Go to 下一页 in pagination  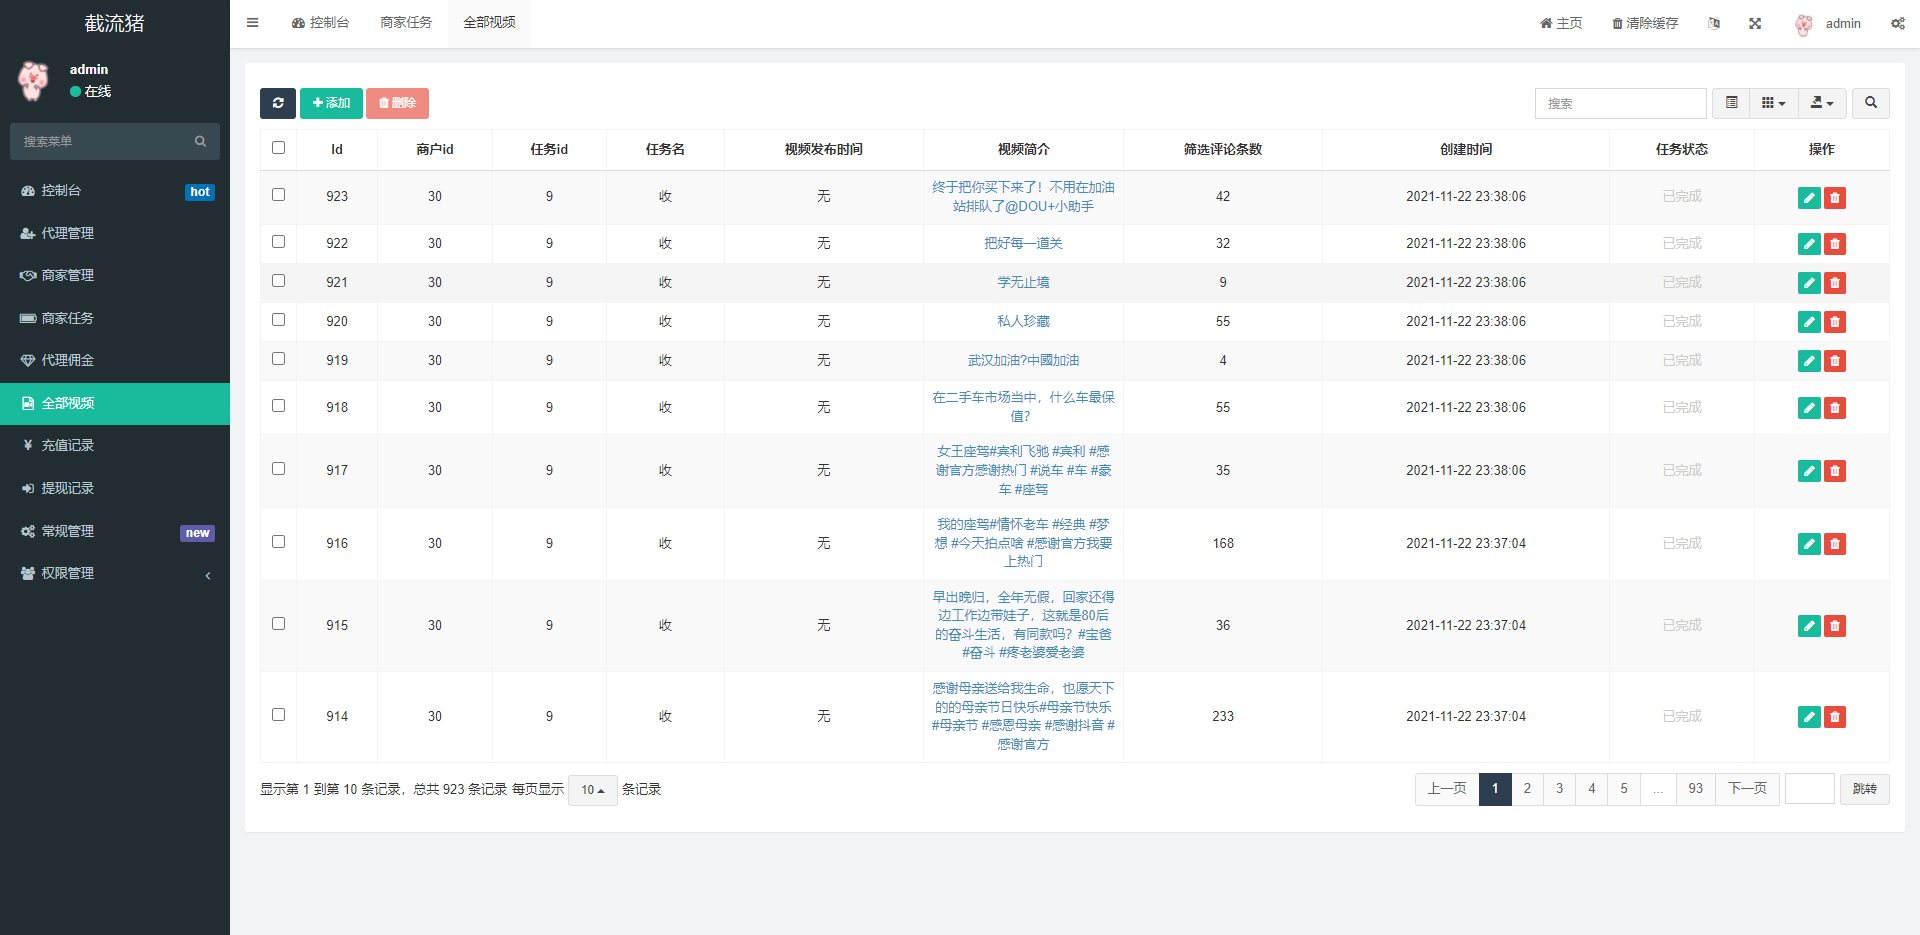click(x=1747, y=789)
